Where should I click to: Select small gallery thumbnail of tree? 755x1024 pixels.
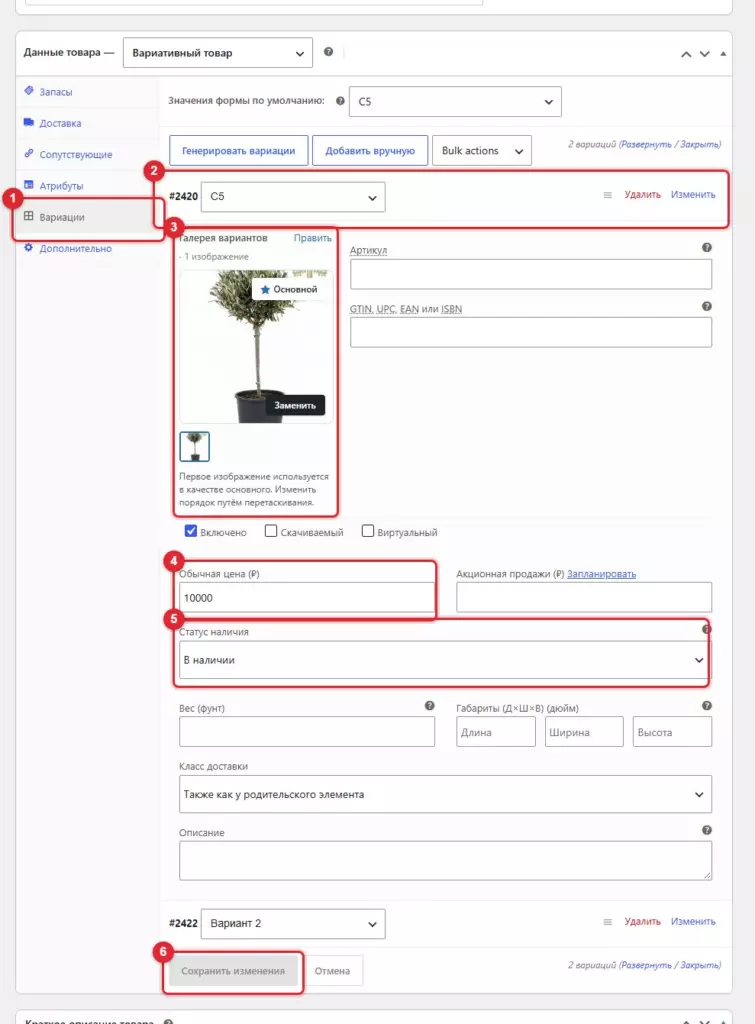coord(195,447)
